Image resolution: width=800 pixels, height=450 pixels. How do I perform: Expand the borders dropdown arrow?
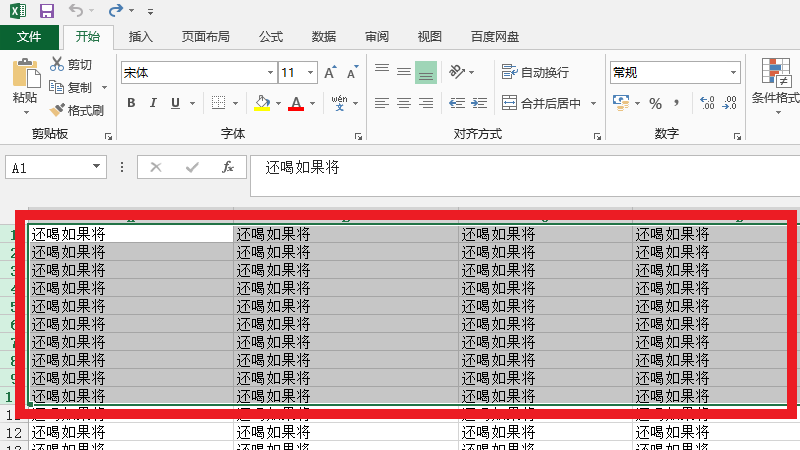tap(235, 103)
